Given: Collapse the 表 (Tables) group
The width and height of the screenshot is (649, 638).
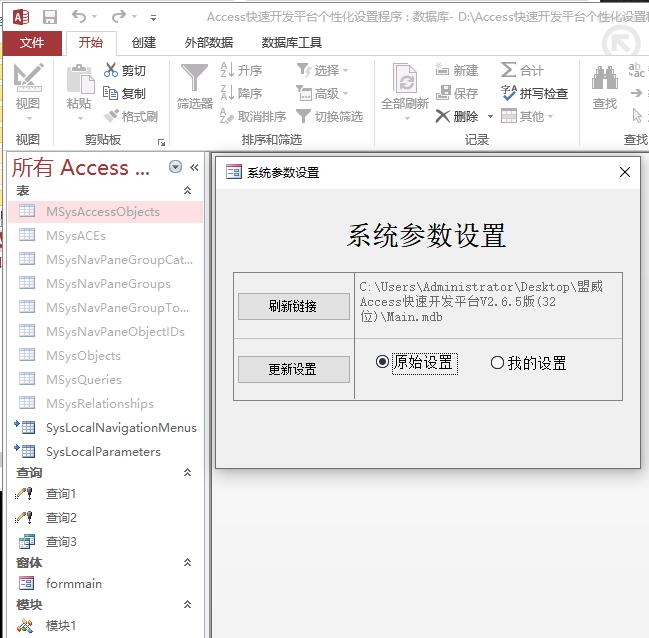Looking at the screenshot, I should coord(187,190).
